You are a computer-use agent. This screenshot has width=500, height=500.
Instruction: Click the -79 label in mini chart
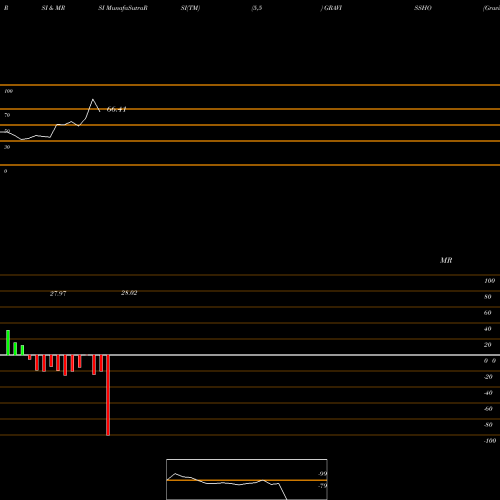pyautogui.click(x=322, y=486)
